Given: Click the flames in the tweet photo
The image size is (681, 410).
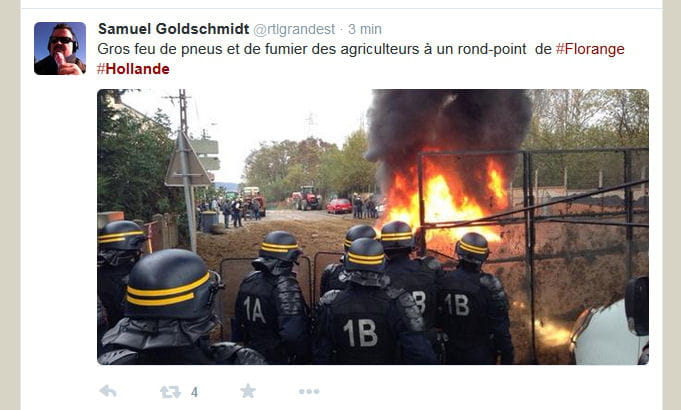Looking at the screenshot, I should click(443, 200).
